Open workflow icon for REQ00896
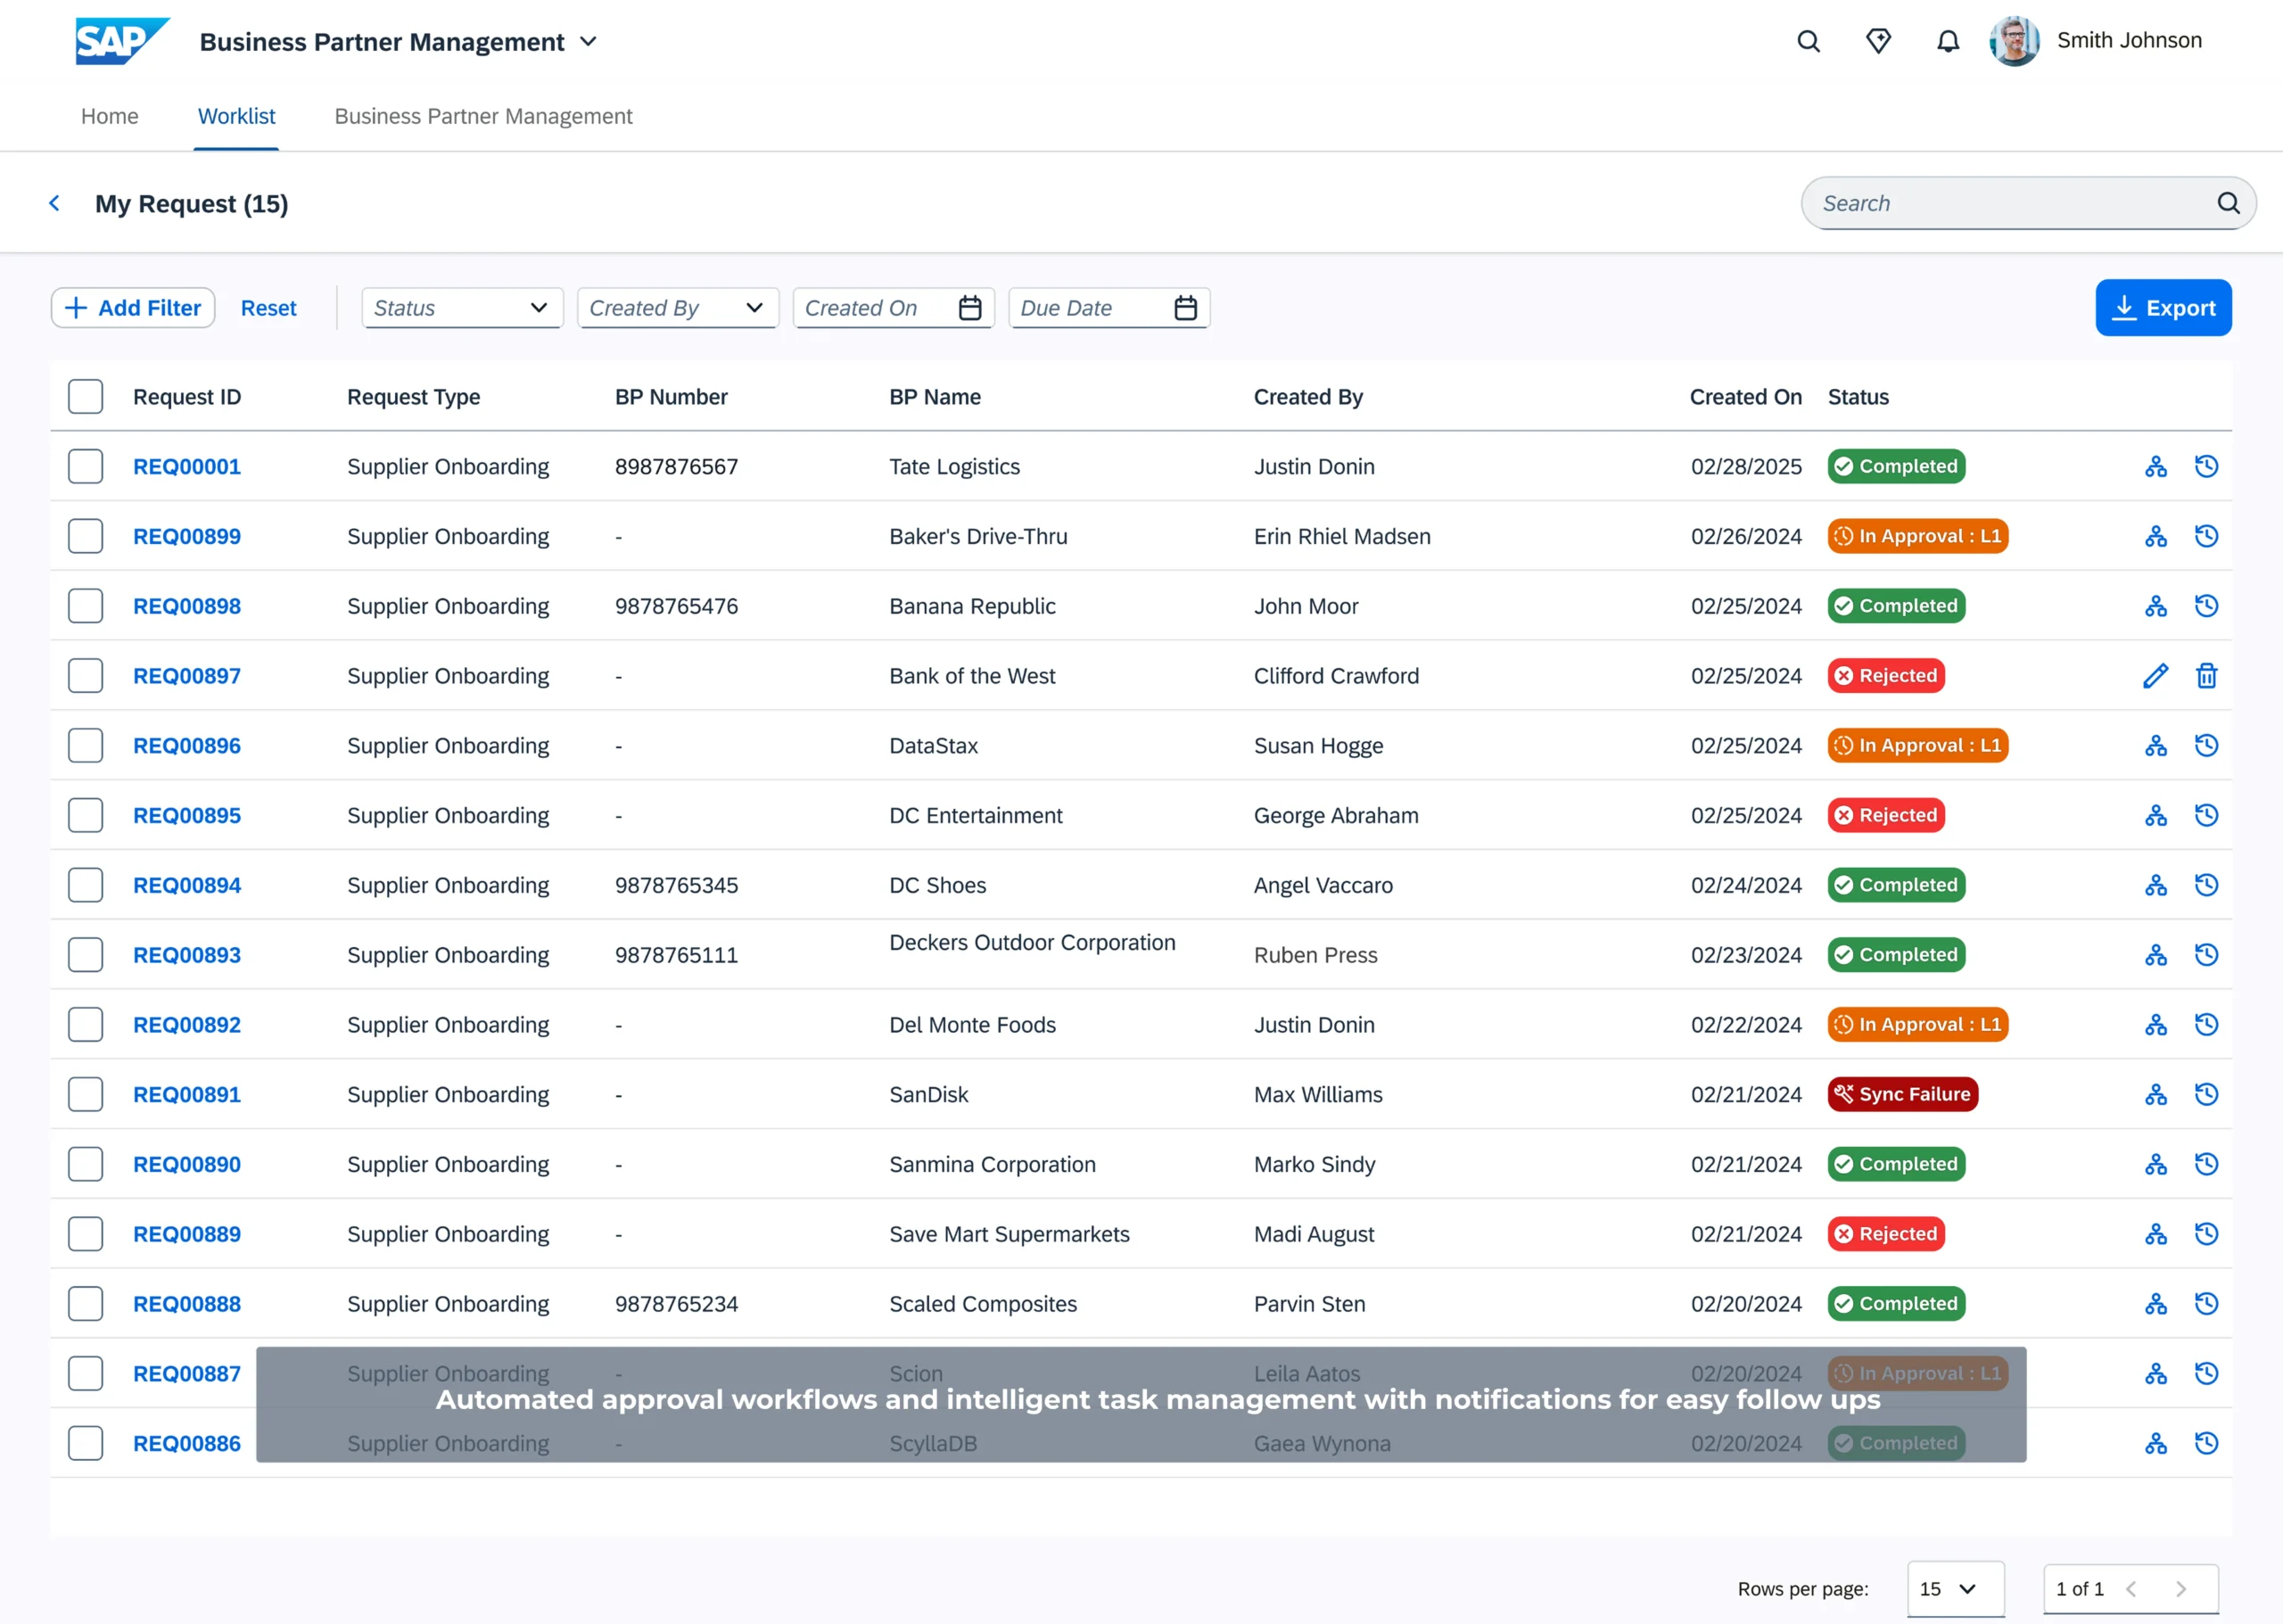Screen dimensions: 2283x1624 [x=2156, y=745]
